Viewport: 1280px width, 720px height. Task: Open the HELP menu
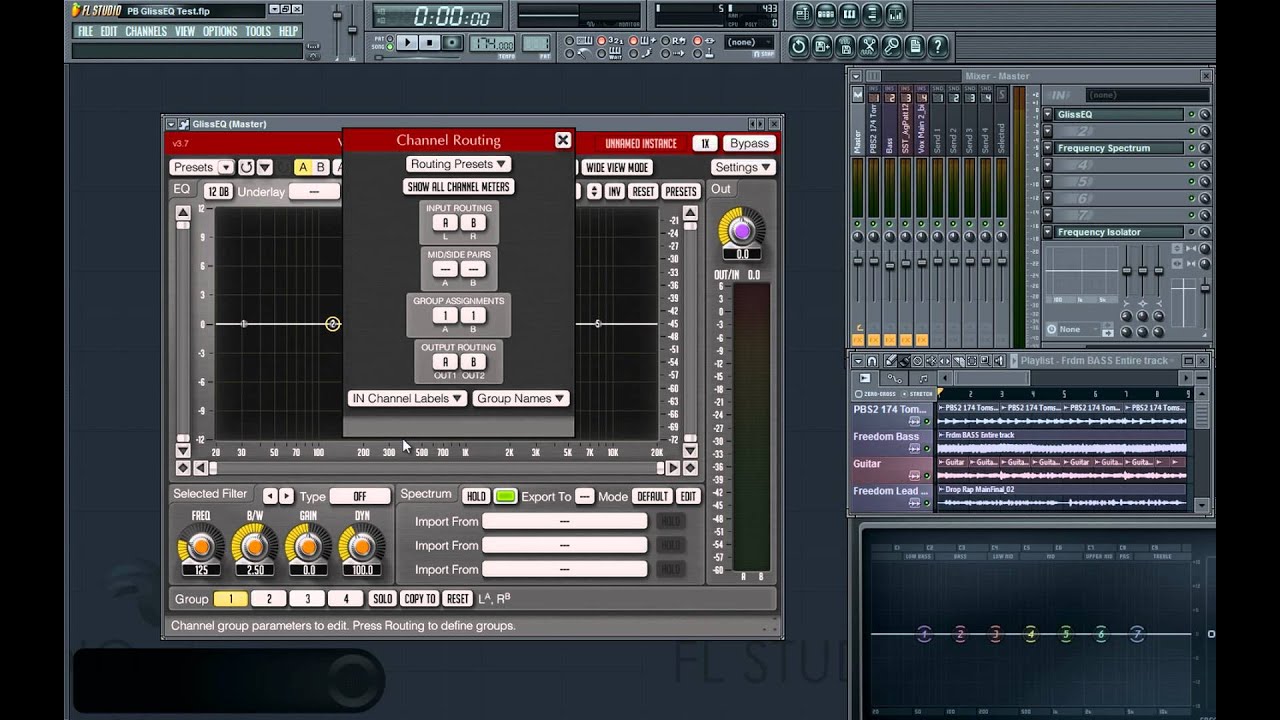tap(288, 31)
